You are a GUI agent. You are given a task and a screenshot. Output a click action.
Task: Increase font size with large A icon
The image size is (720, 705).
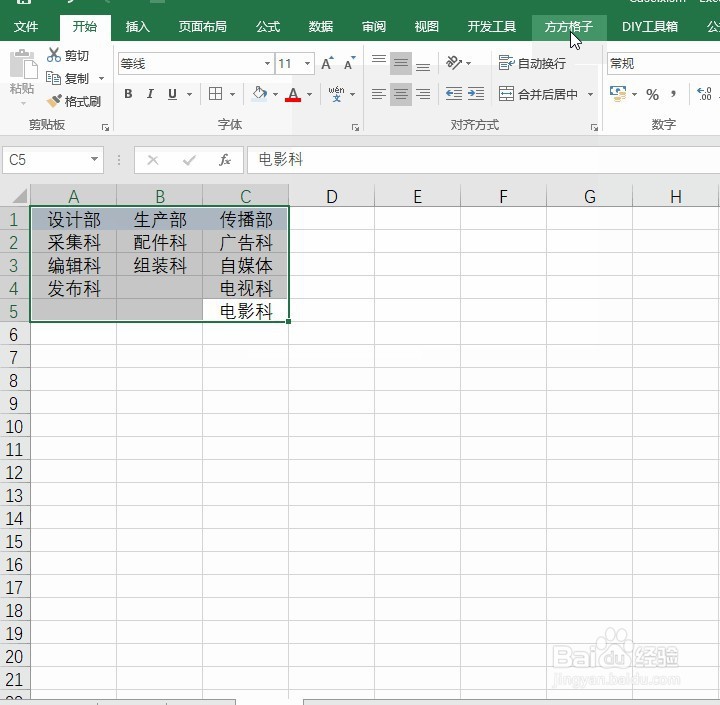coord(327,63)
